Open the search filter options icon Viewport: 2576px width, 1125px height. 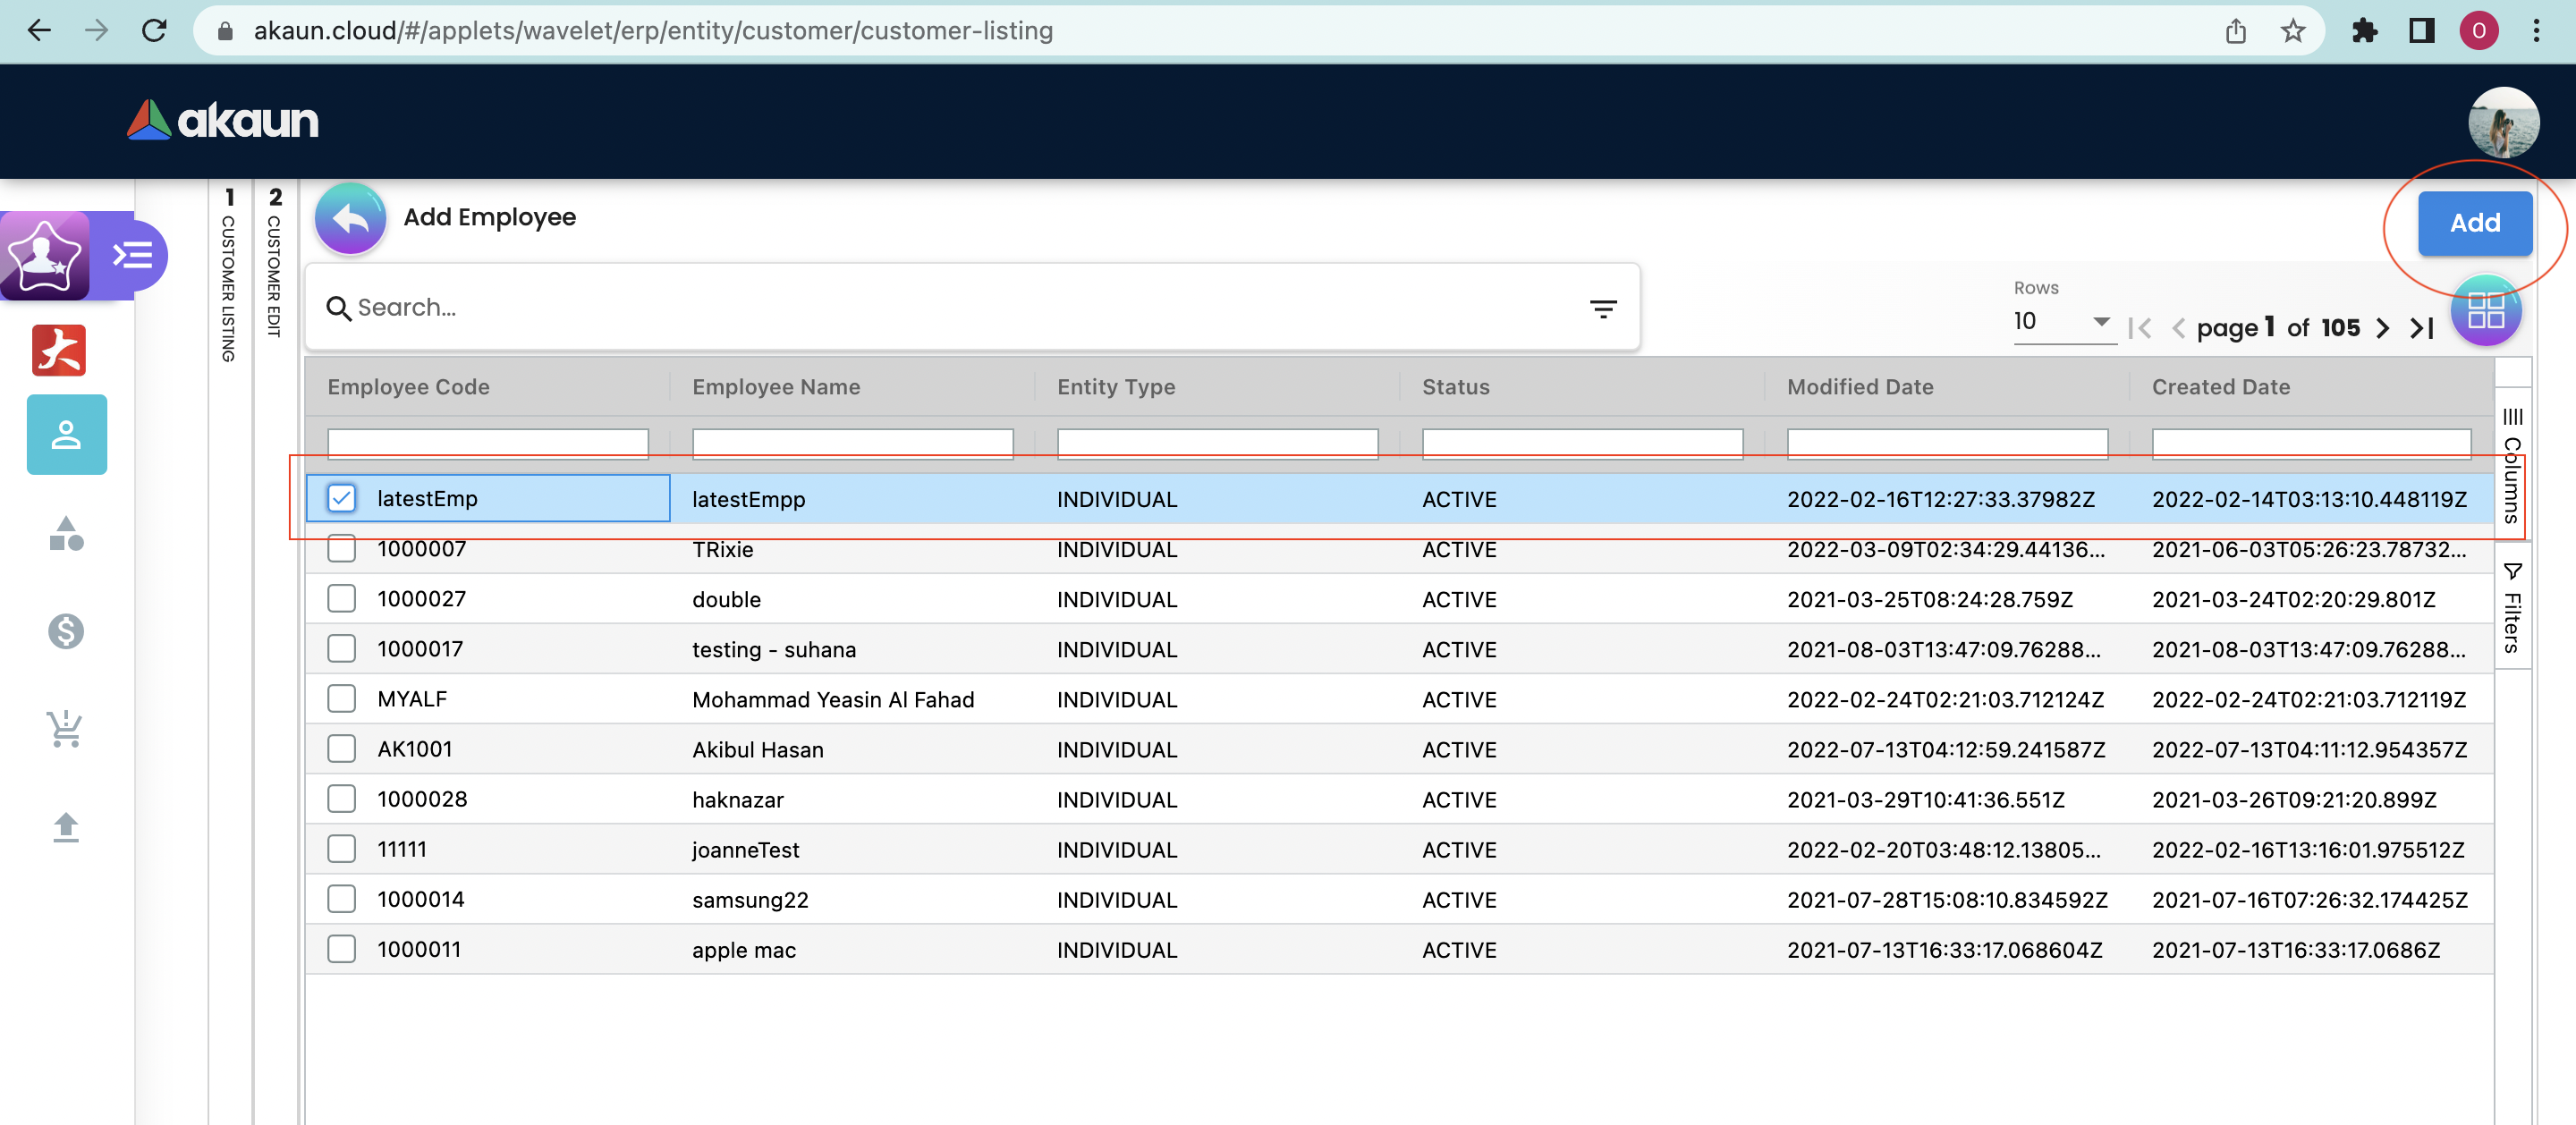click(x=1603, y=309)
